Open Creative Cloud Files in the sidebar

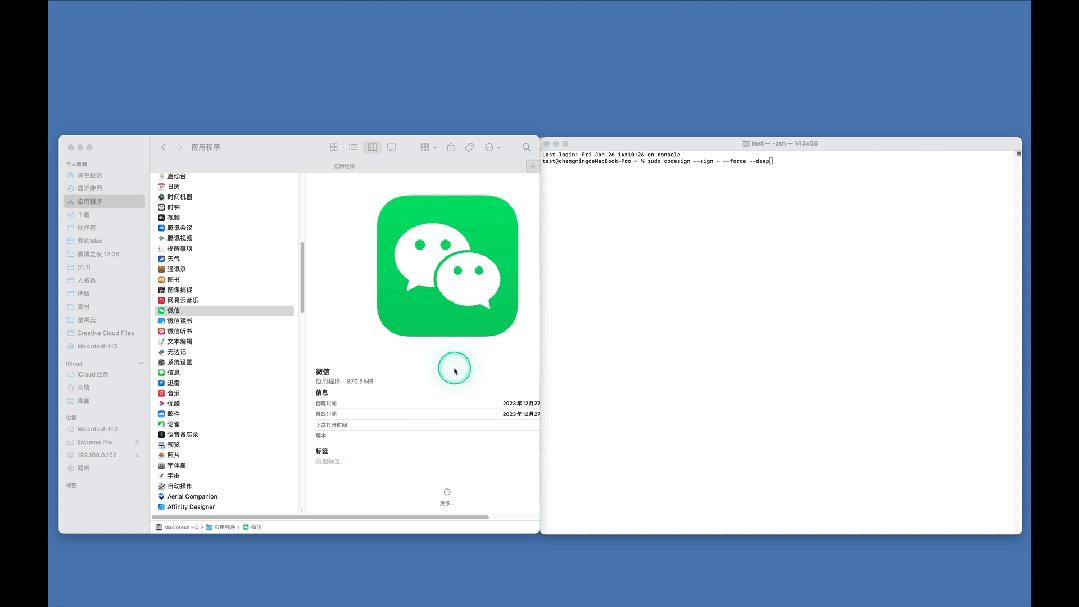[x=105, y=333]
